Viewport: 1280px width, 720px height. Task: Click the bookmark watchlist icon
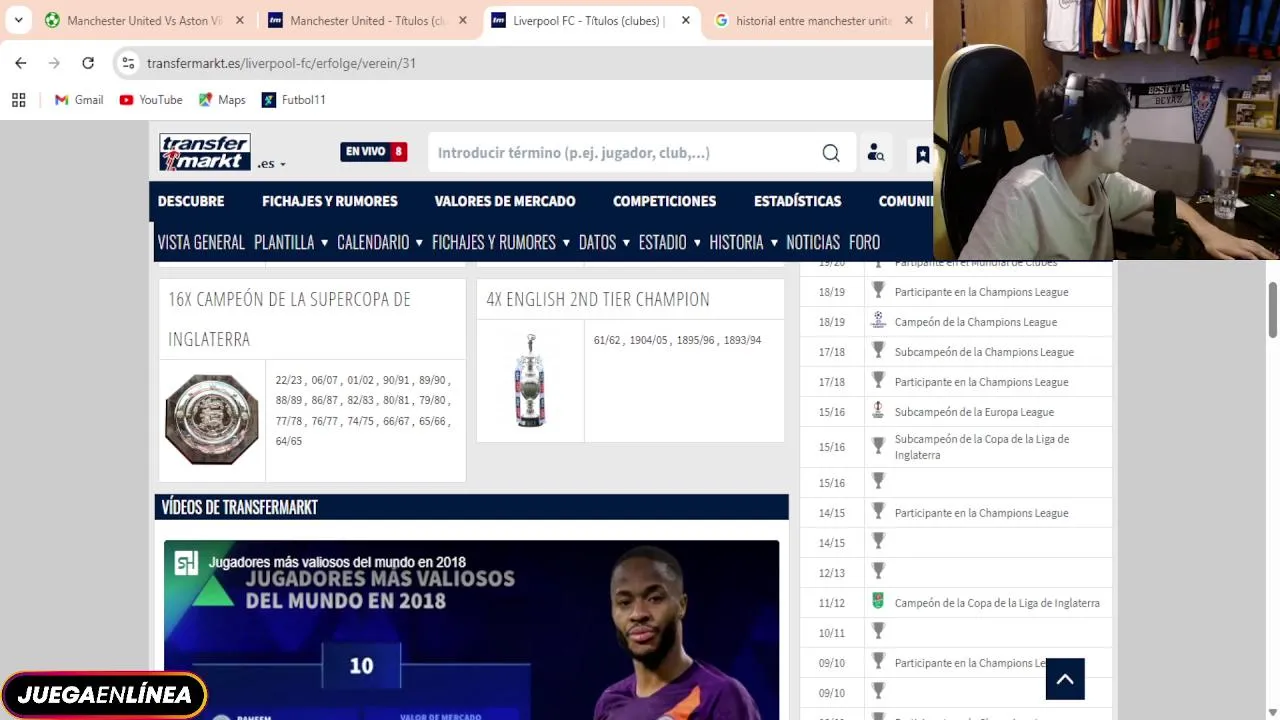coord(922,154)
